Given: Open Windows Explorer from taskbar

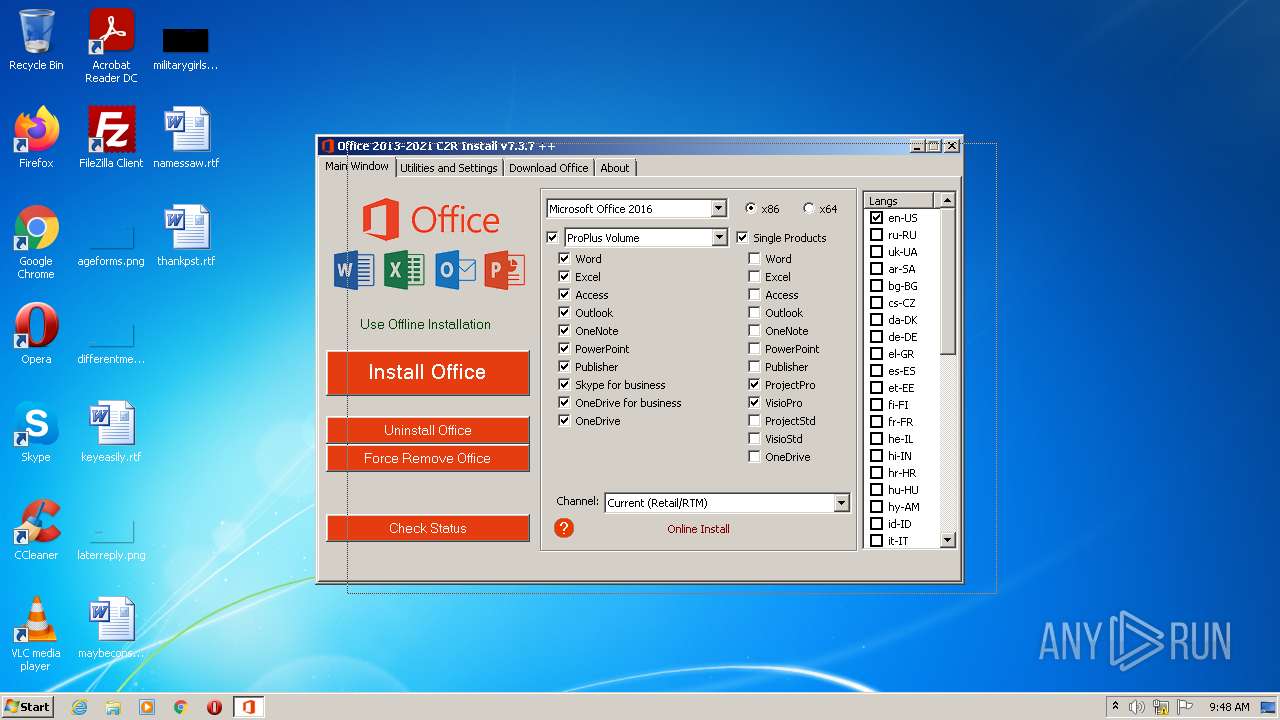Looking at the screenshot, I should (x=113, y=707).
